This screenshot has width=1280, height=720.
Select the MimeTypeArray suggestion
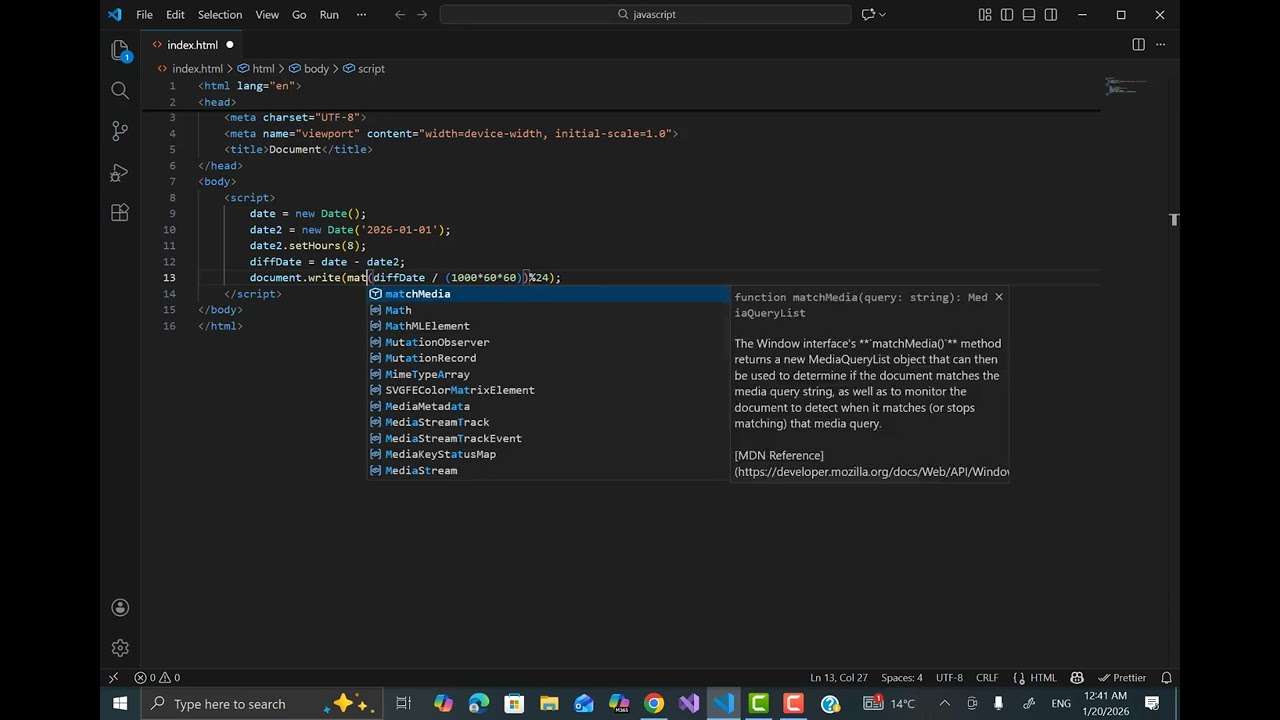pos(548,374)
